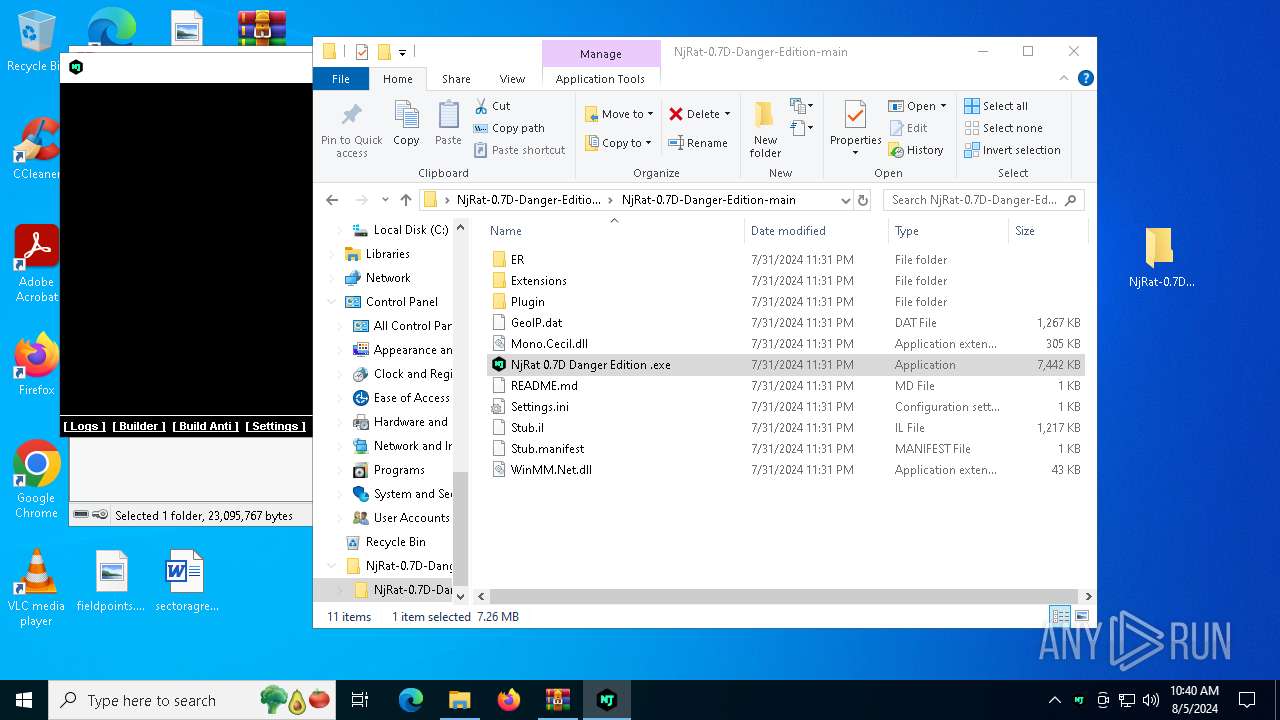The image size is (1280, 720).
Task: Sort by Date modified column
Action: tap(815, 230)
